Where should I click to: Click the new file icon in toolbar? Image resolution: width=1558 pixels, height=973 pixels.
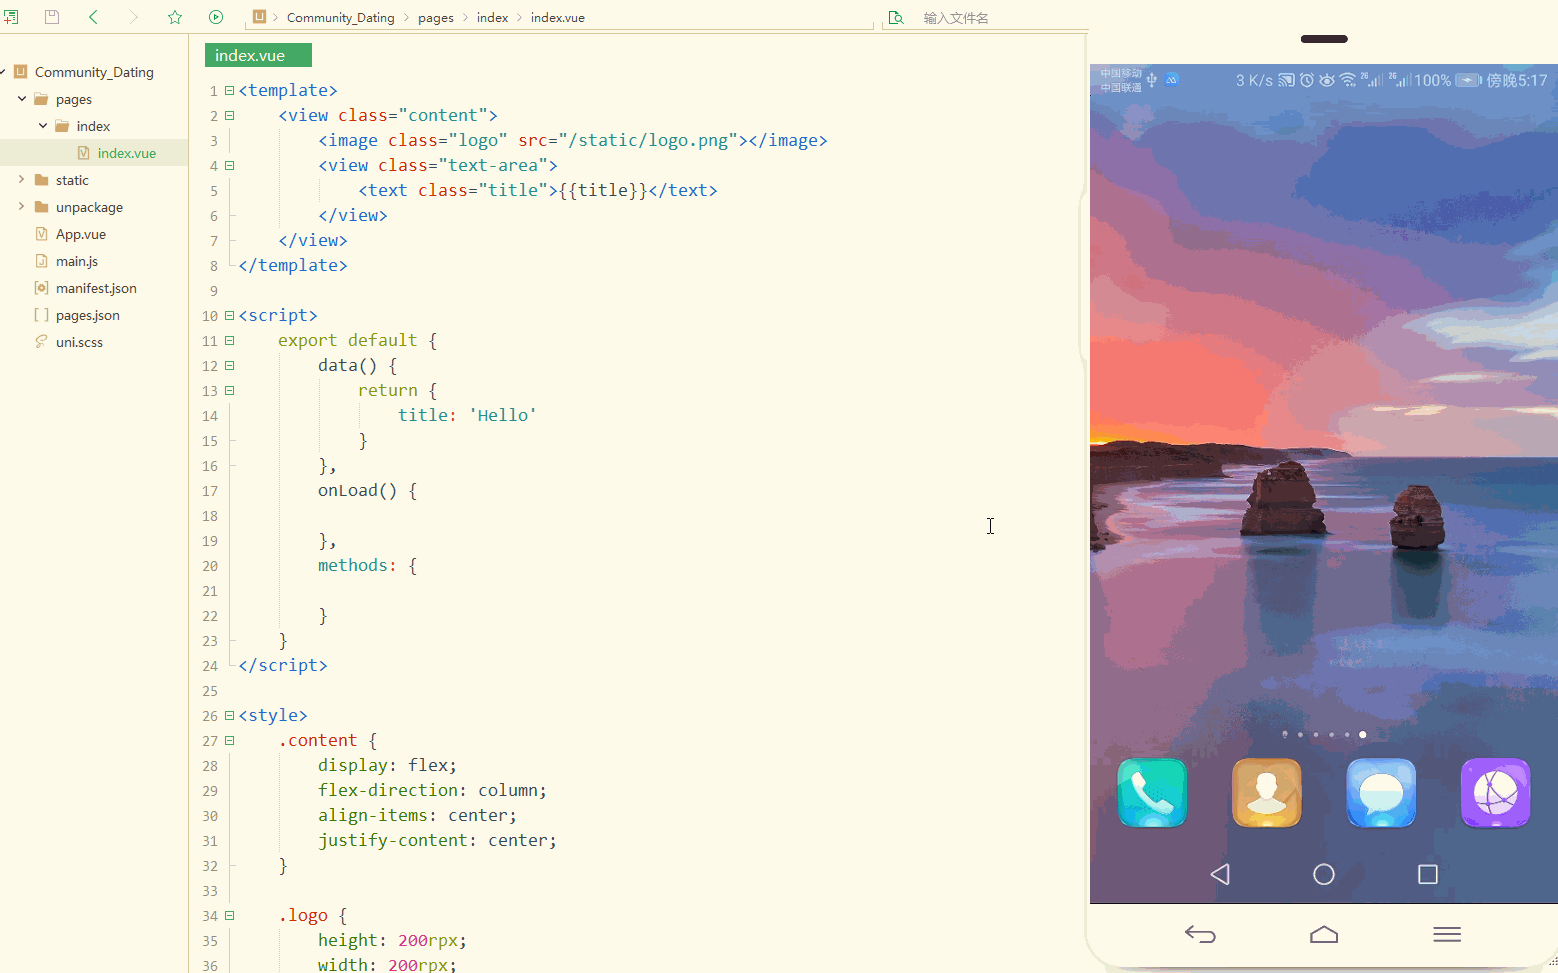pos(11,17)
